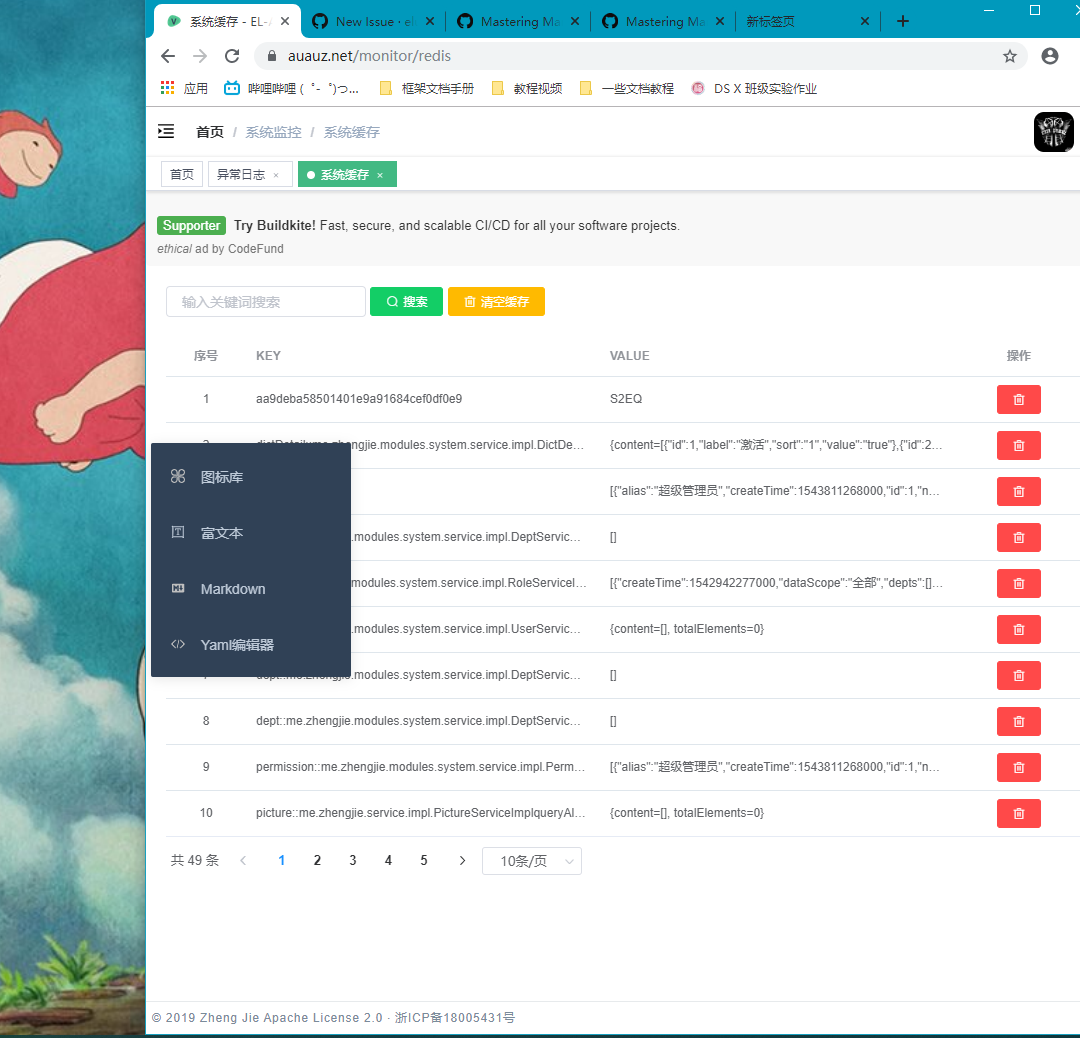Open 富文本 rich text menu item
The width and height of the screenshot is (1080, 1038).
(x=251, y=532)
